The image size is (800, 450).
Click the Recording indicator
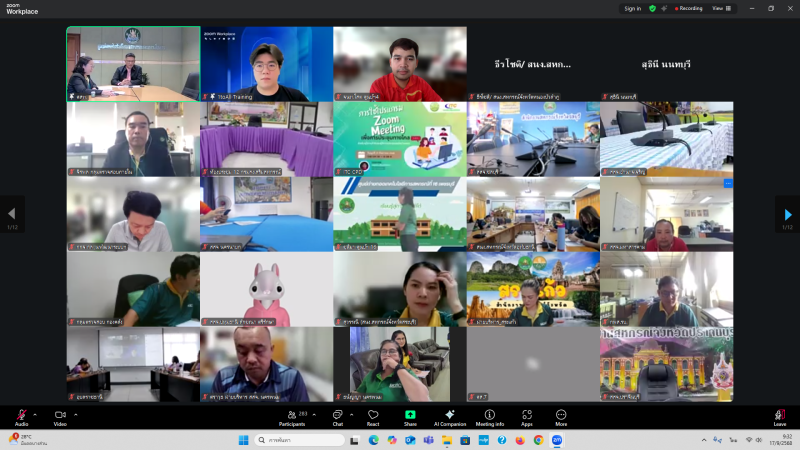point(688,8)
